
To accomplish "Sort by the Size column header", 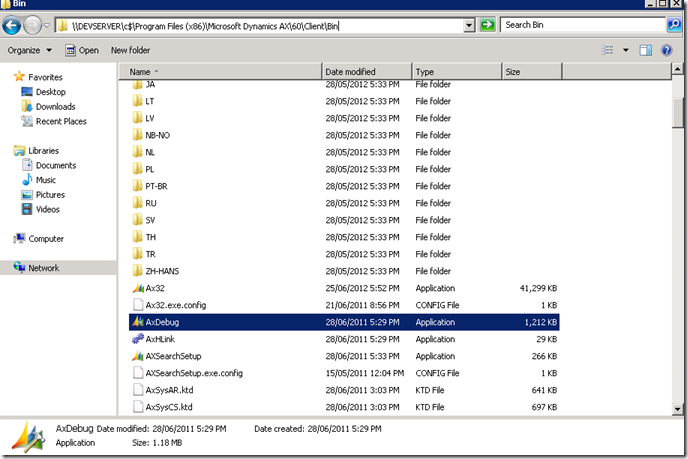I will click(532, 72).
